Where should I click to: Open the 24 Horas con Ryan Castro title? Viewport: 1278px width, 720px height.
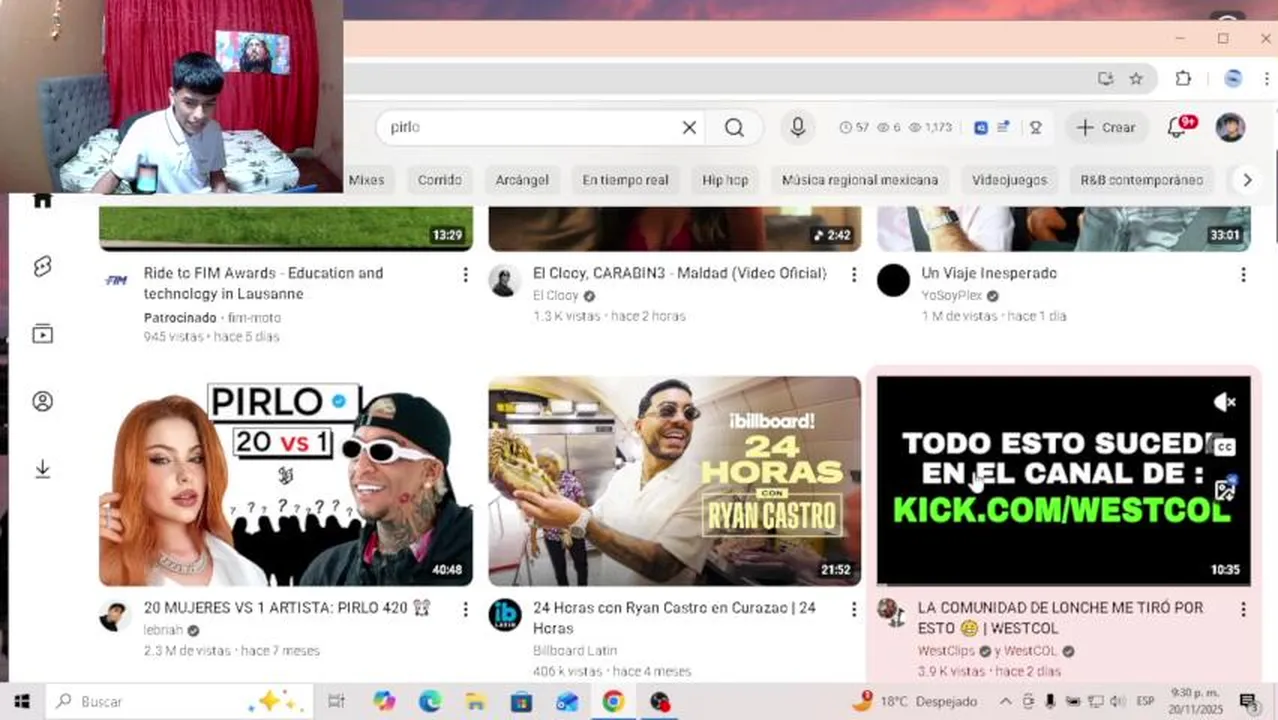(674, 617)
